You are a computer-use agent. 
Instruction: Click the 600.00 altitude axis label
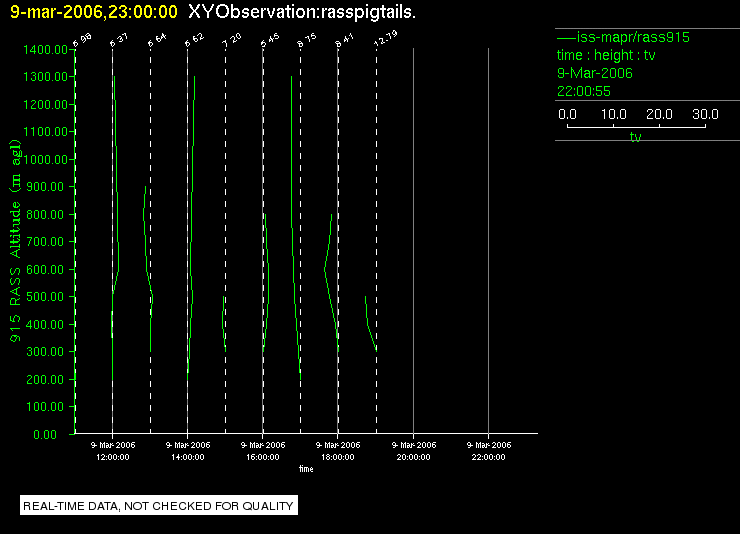(x=45, y=269)
